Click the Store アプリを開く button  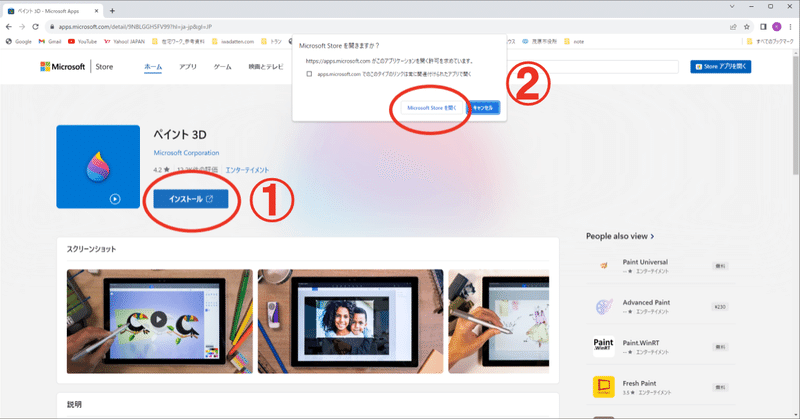click(720, 66)
